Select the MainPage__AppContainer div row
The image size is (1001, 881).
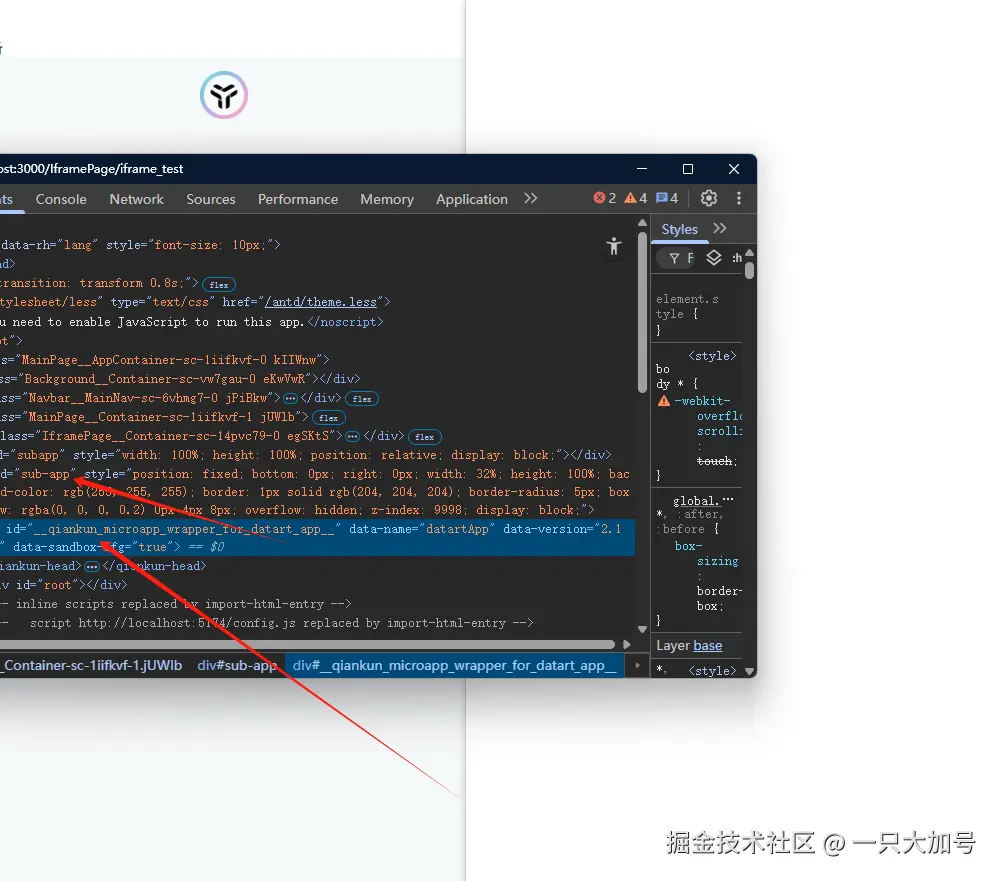(165, 360)
